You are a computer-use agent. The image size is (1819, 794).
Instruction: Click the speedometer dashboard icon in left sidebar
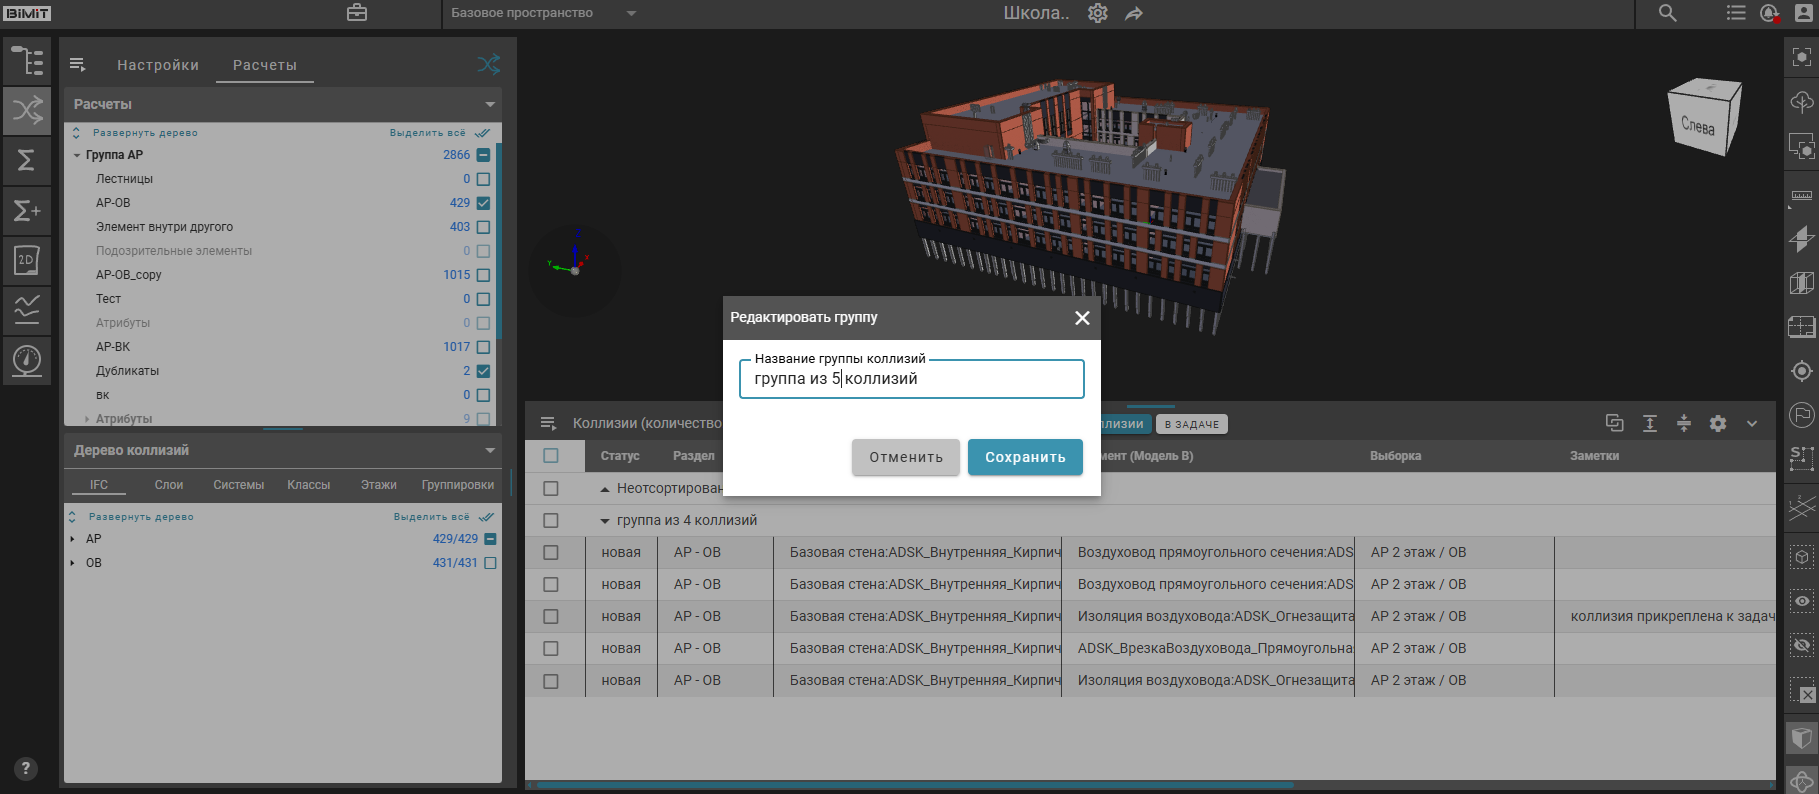(x=27, y=359)
